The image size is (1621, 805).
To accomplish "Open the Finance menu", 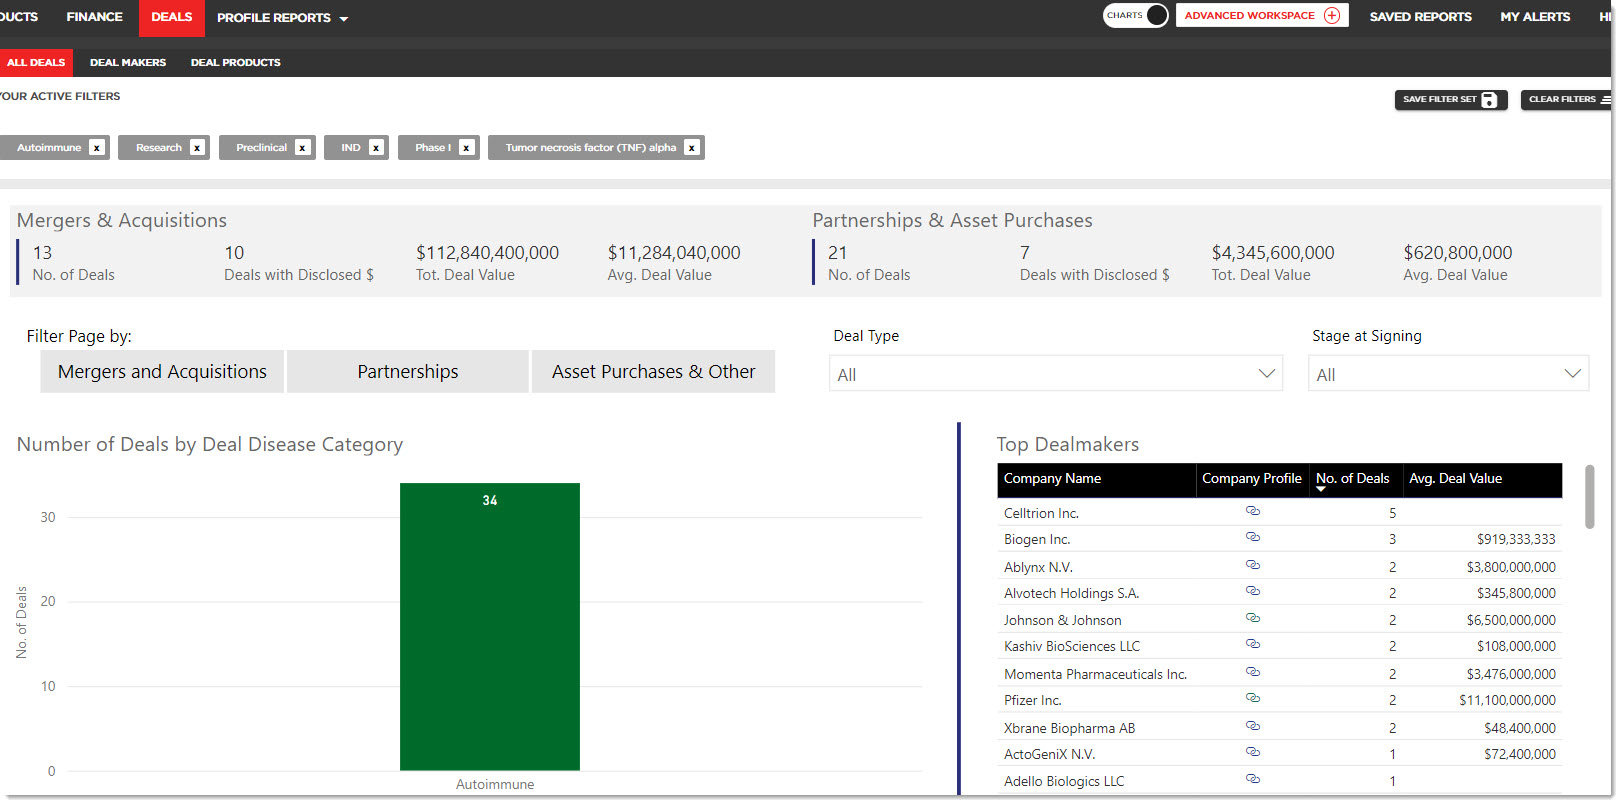I will (95, 17).
